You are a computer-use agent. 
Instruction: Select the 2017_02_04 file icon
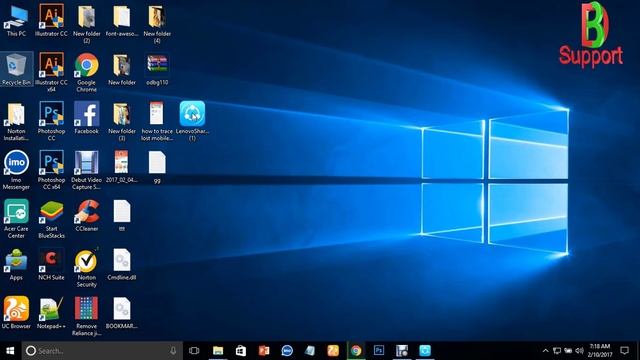tap(122, 167)
